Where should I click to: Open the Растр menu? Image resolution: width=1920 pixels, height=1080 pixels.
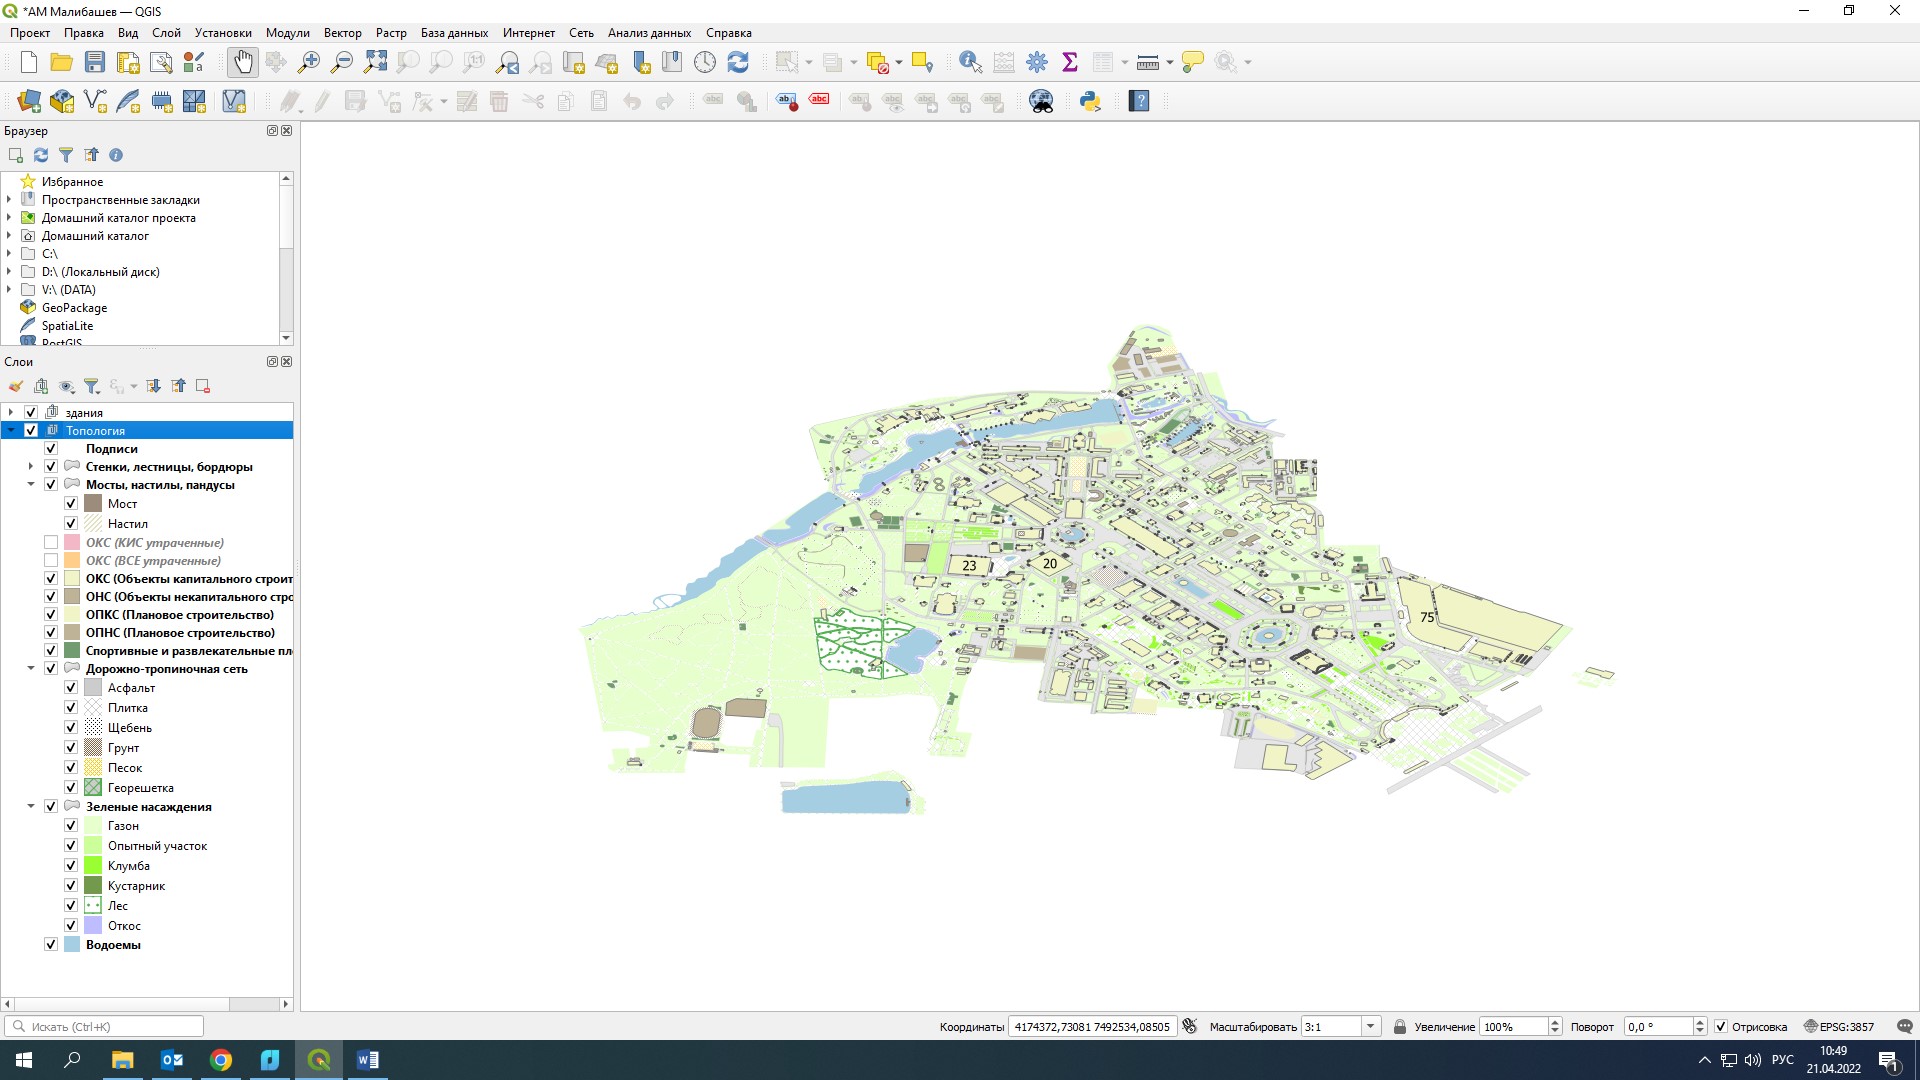(x=391, y=33)
